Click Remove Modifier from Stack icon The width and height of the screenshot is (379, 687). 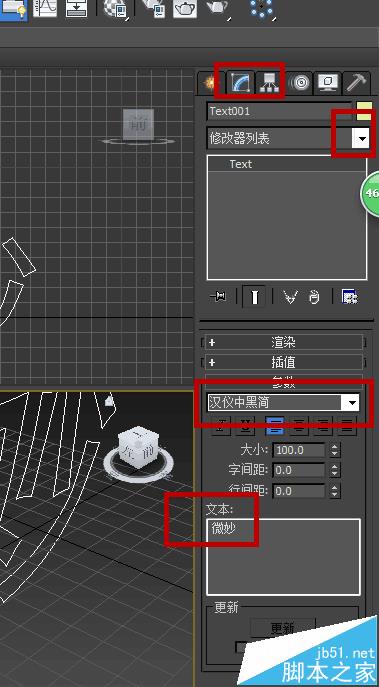[314, 297]
